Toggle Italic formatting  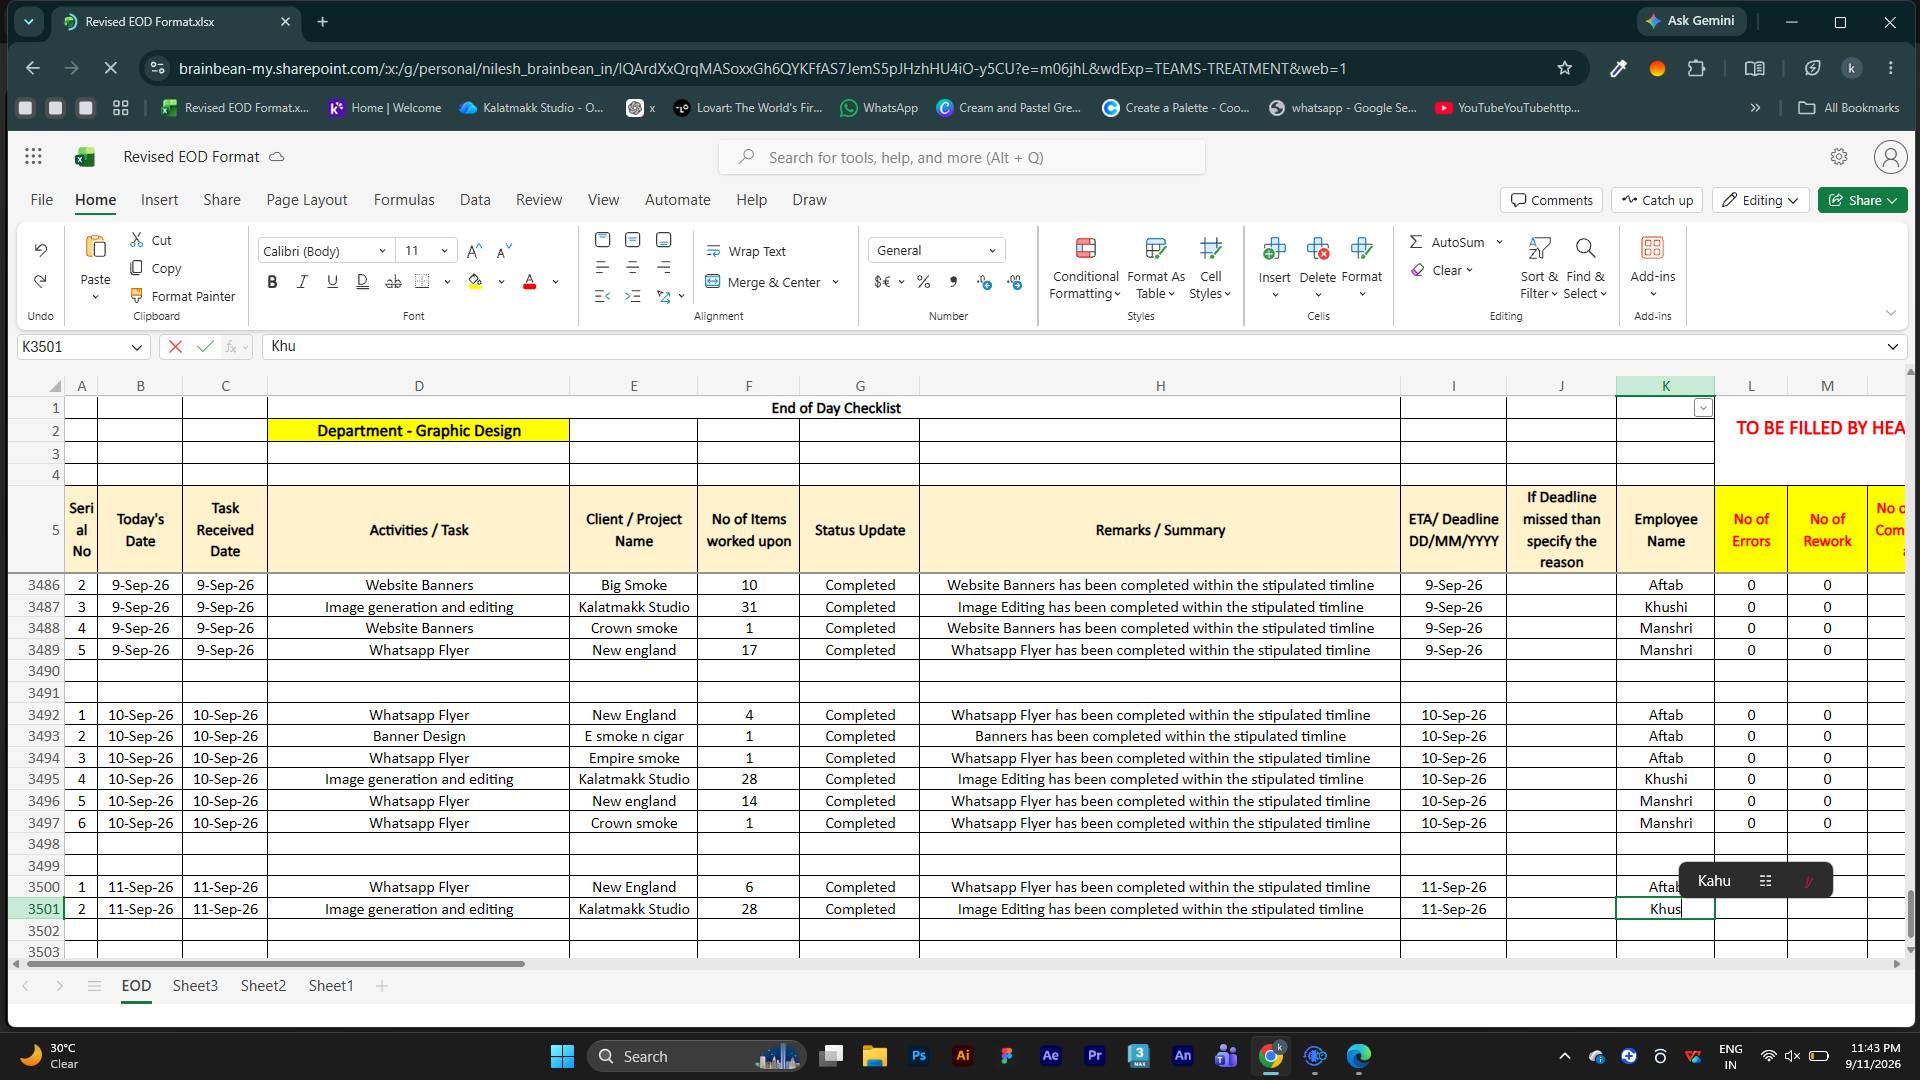click(x=302, y=282)
